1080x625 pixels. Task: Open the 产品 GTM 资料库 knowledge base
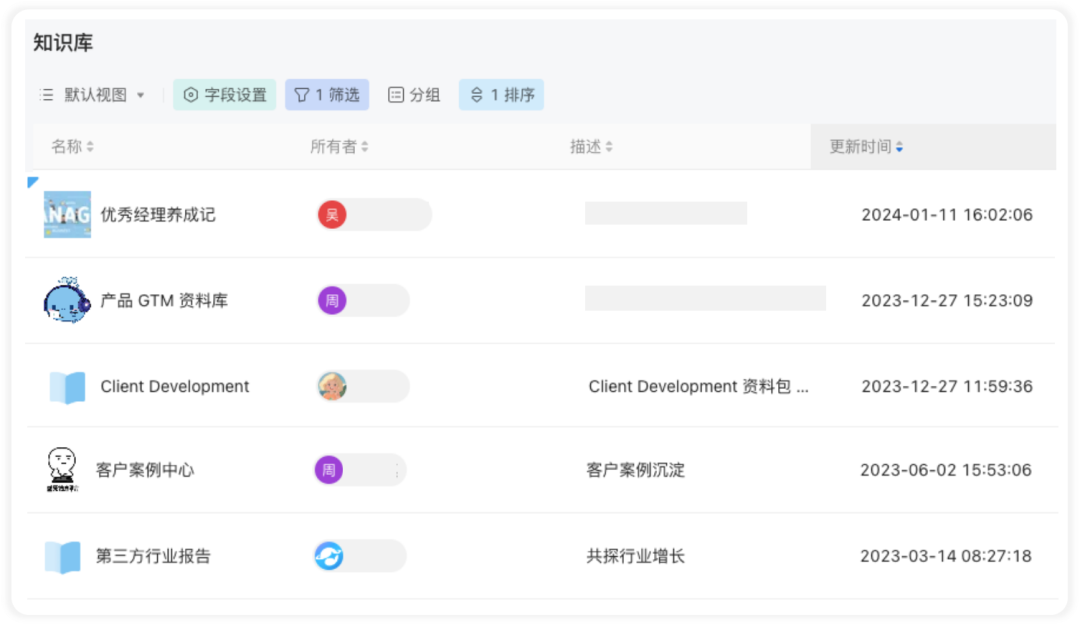click(x=164, y=301)
